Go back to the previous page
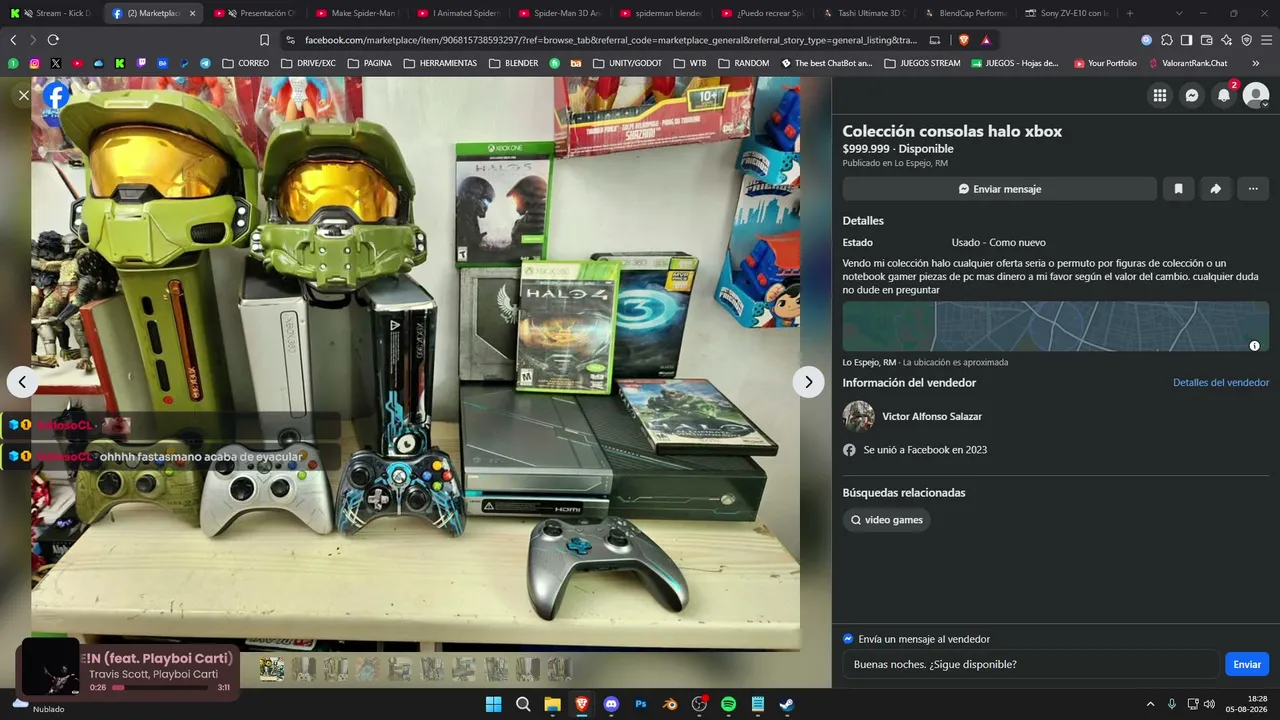 pyautogui.click(x=13, y=40)
